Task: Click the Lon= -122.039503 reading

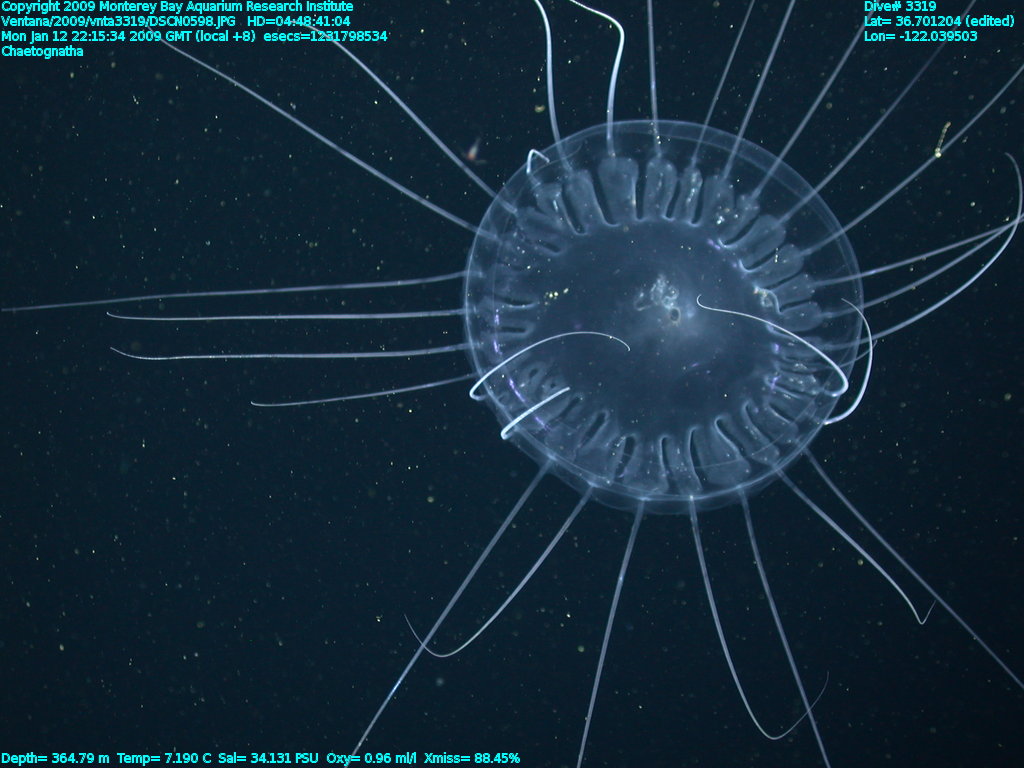Action: [x=920, y=36]
